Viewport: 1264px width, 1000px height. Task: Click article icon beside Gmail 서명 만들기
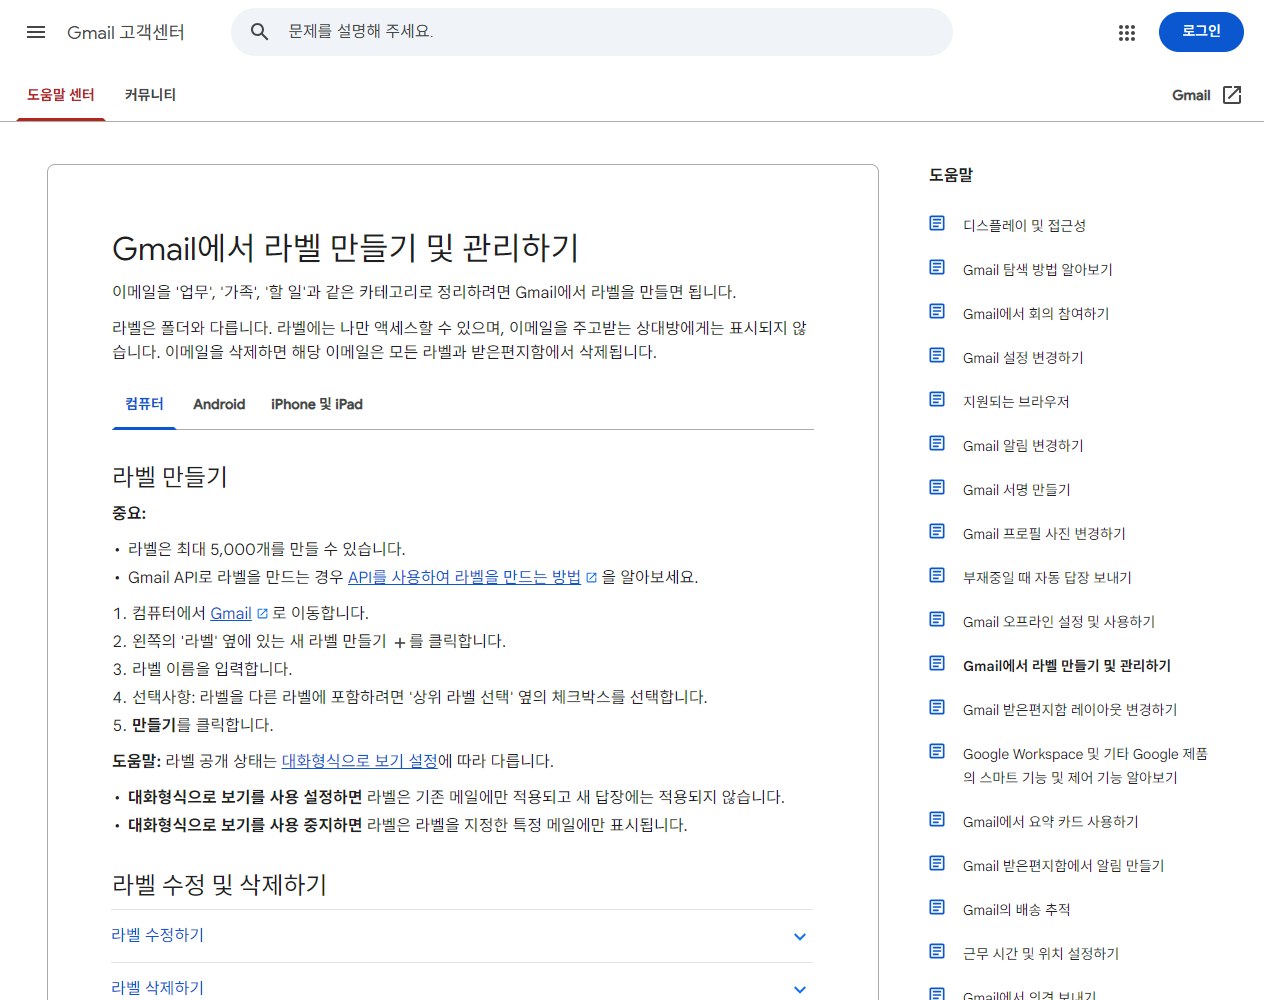(937, 487)
